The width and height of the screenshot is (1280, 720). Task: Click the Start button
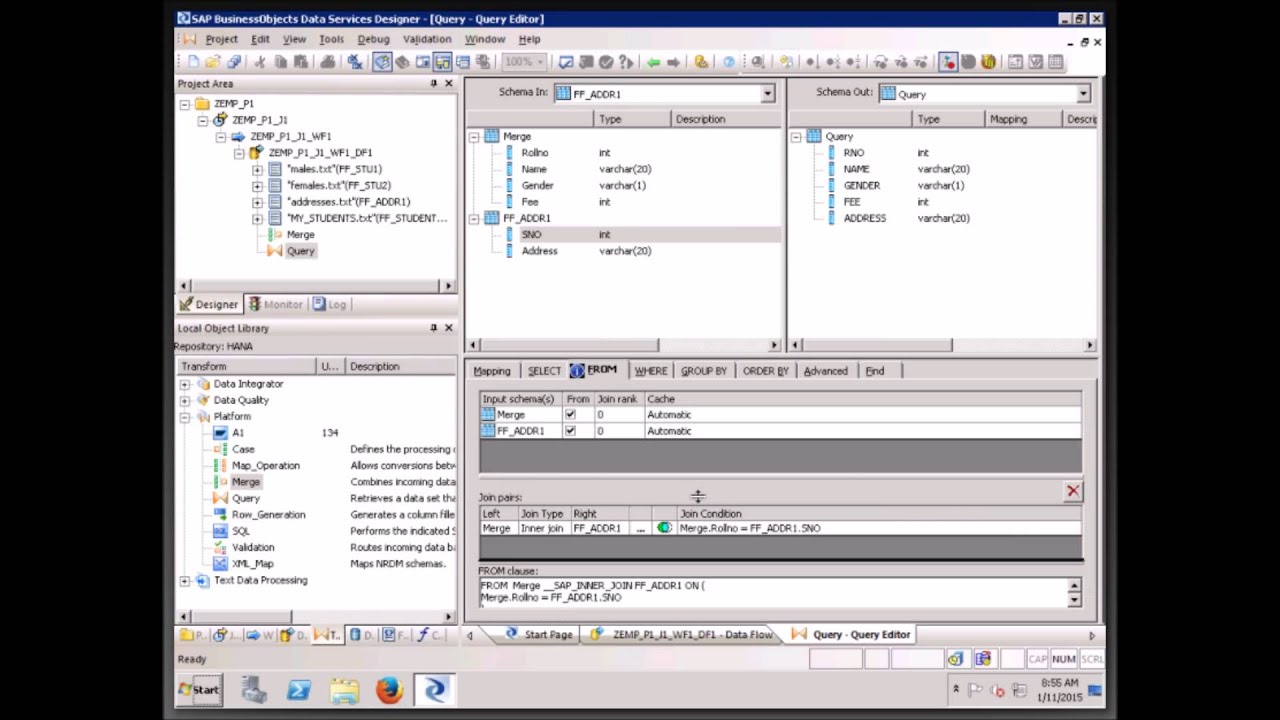199,690
